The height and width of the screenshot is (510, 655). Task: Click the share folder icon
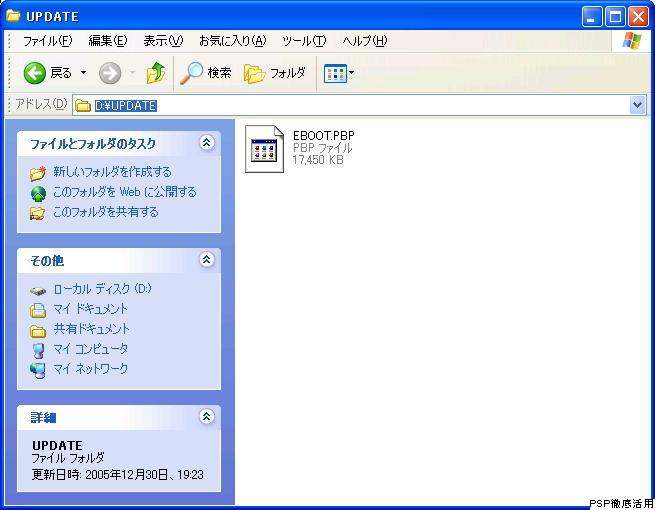pos(38,213)
